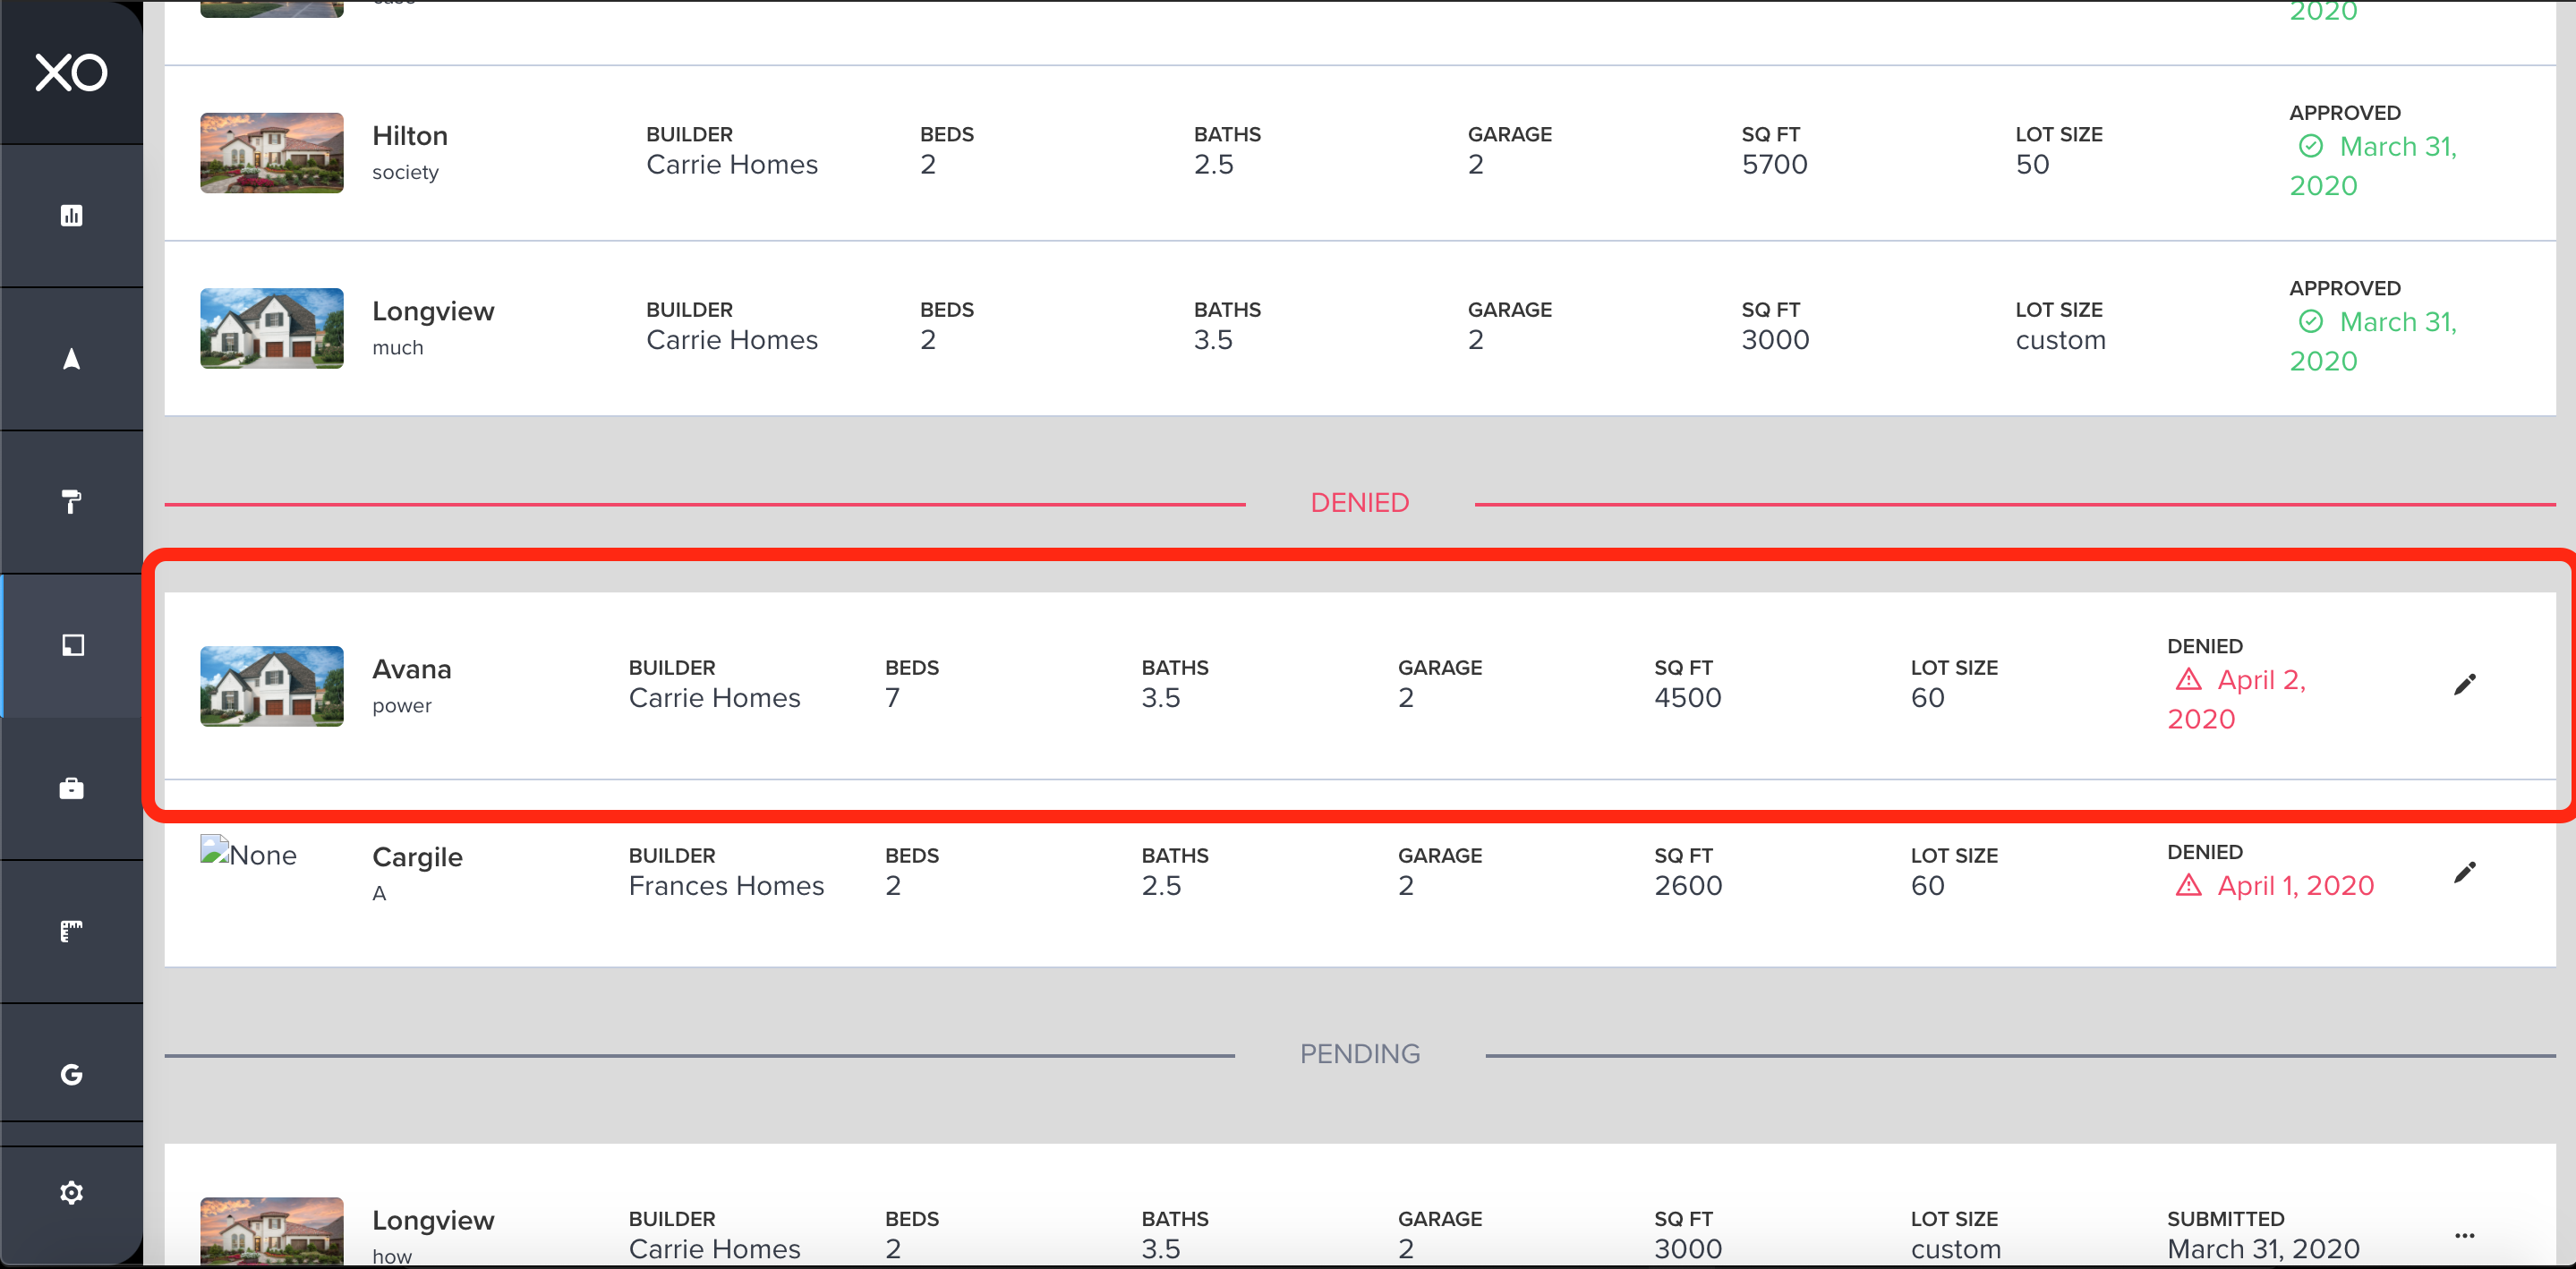Open the pending Longview more options menu
Screen dimensions: 2576x1269
point(2464,1235)
